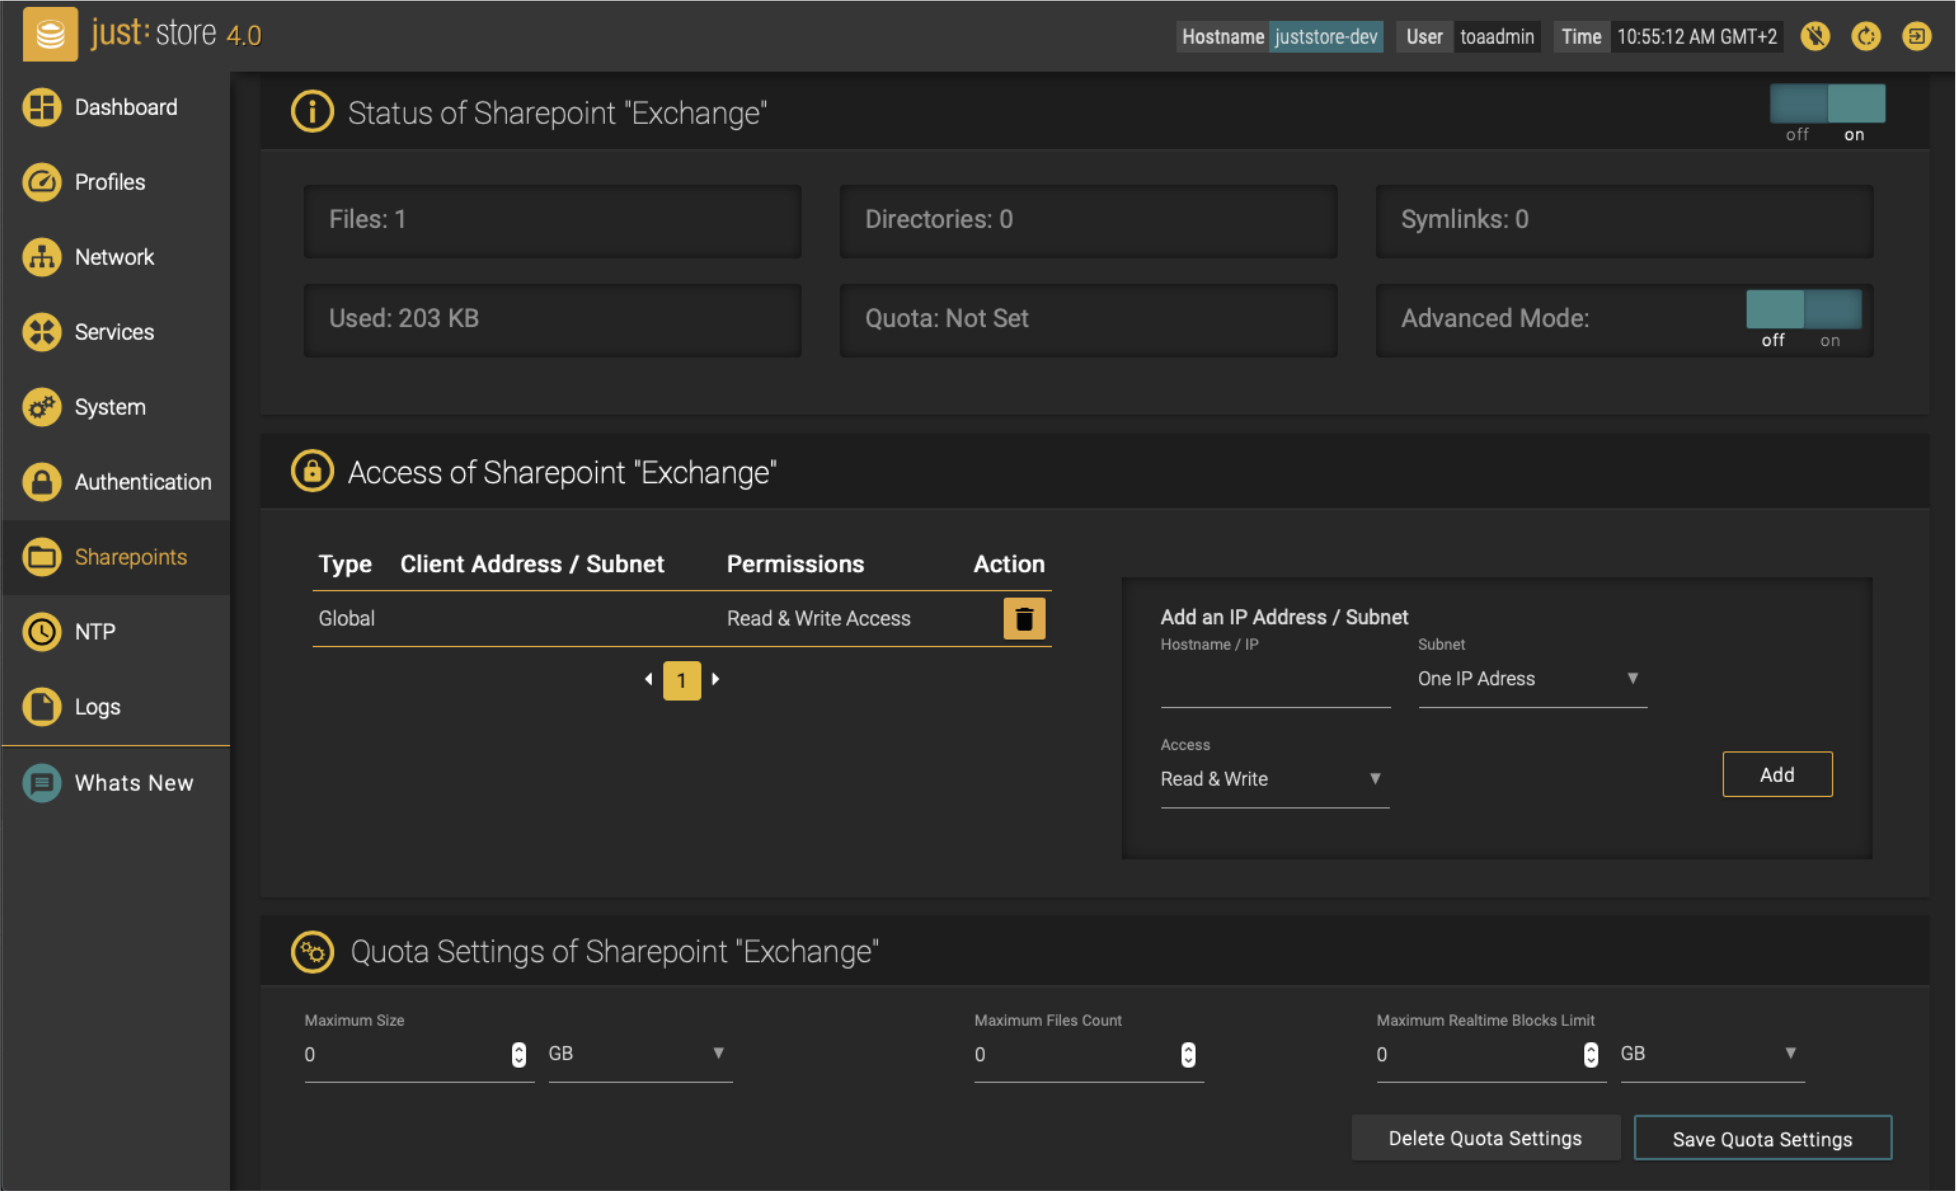
Task: Click the Logs document icon
Action: click(42, 707)
